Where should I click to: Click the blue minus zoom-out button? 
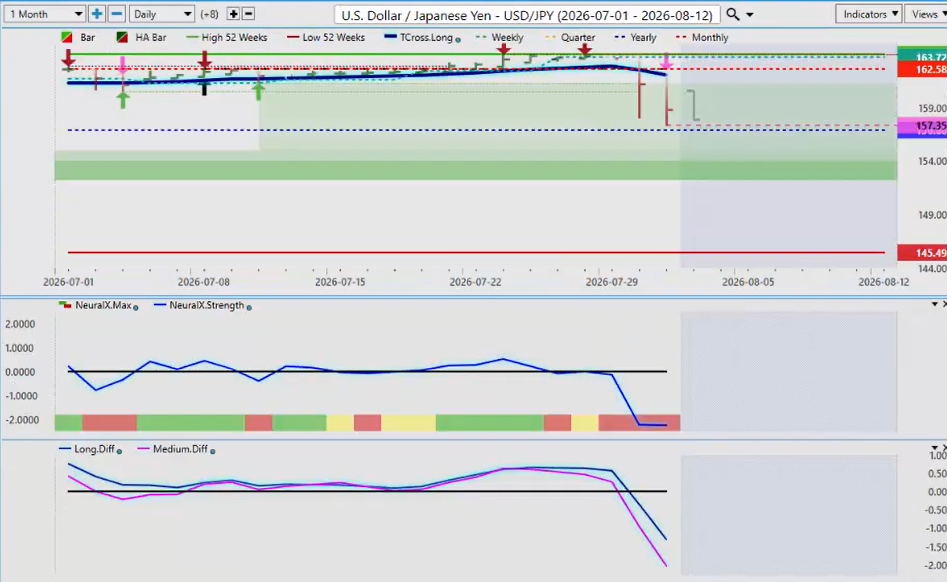[x=117, y=14]
